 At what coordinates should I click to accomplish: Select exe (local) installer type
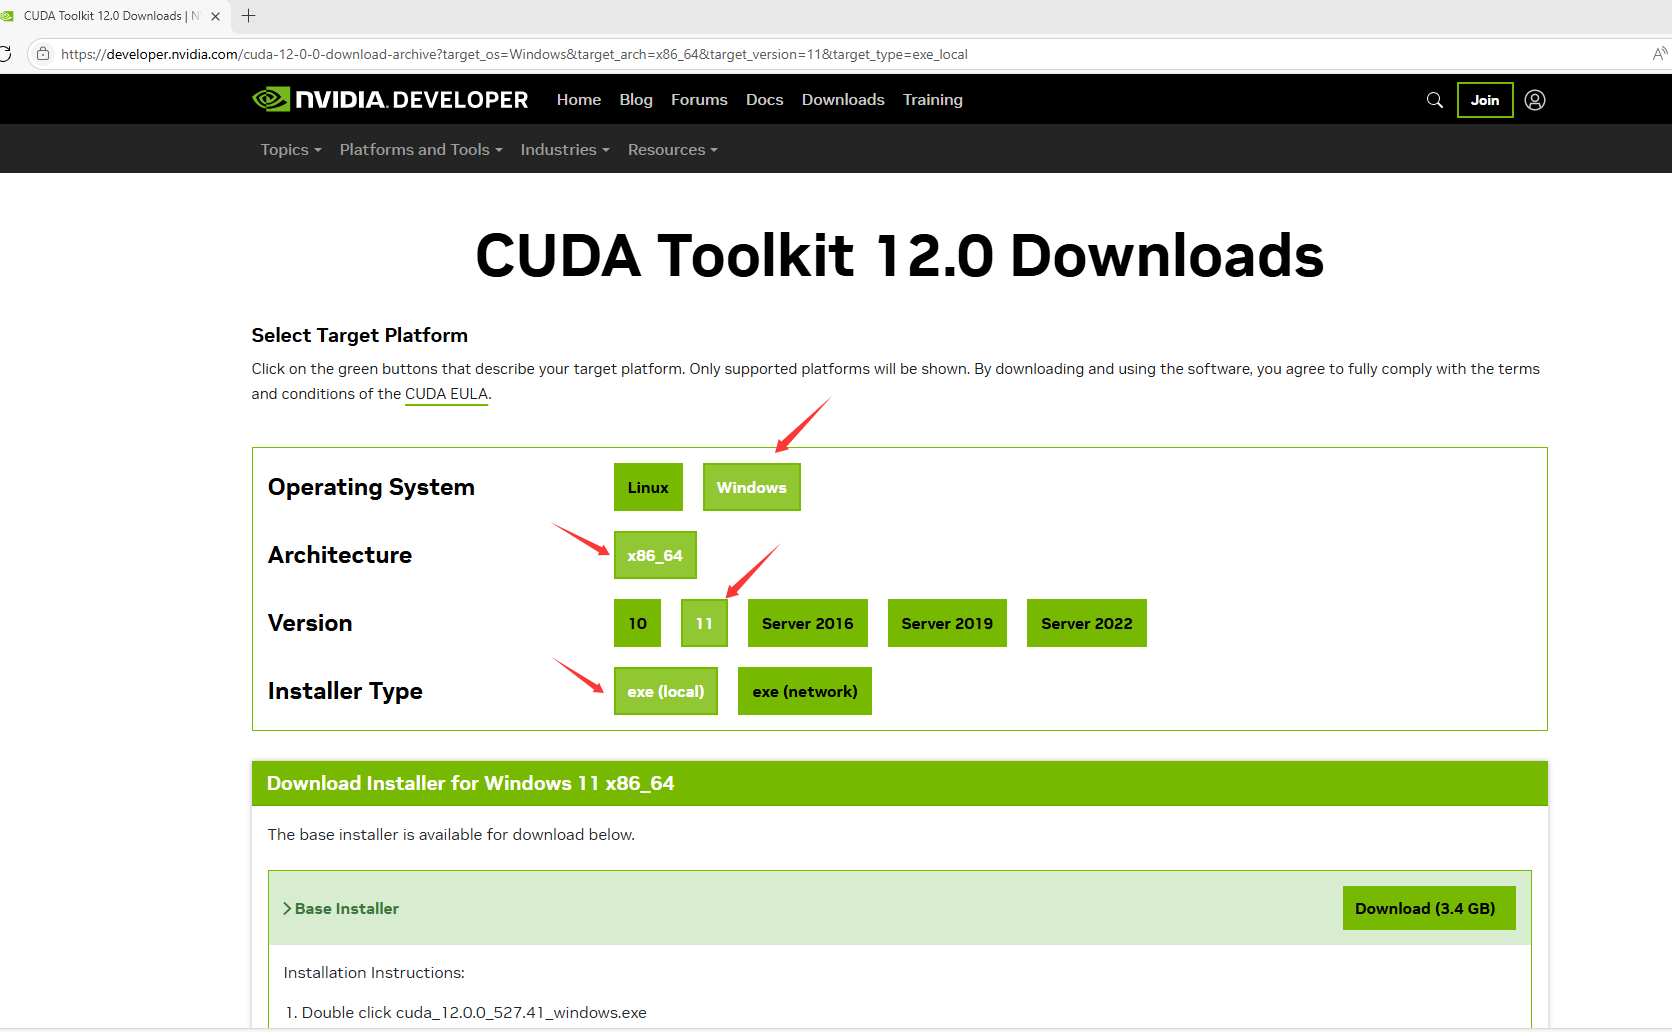[666, 691]
